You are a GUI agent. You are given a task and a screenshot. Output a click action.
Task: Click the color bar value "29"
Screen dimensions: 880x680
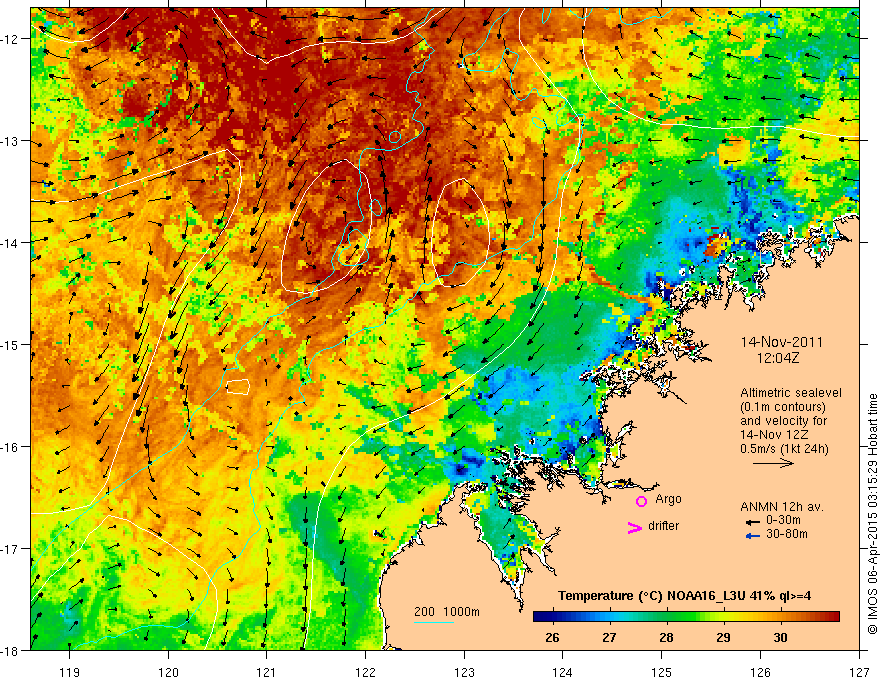coord(723,637)
